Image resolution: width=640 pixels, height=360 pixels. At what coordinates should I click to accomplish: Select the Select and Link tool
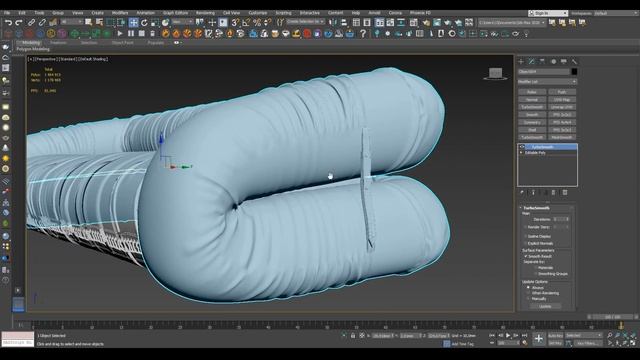pyautogui.click(x=31, y=22)
